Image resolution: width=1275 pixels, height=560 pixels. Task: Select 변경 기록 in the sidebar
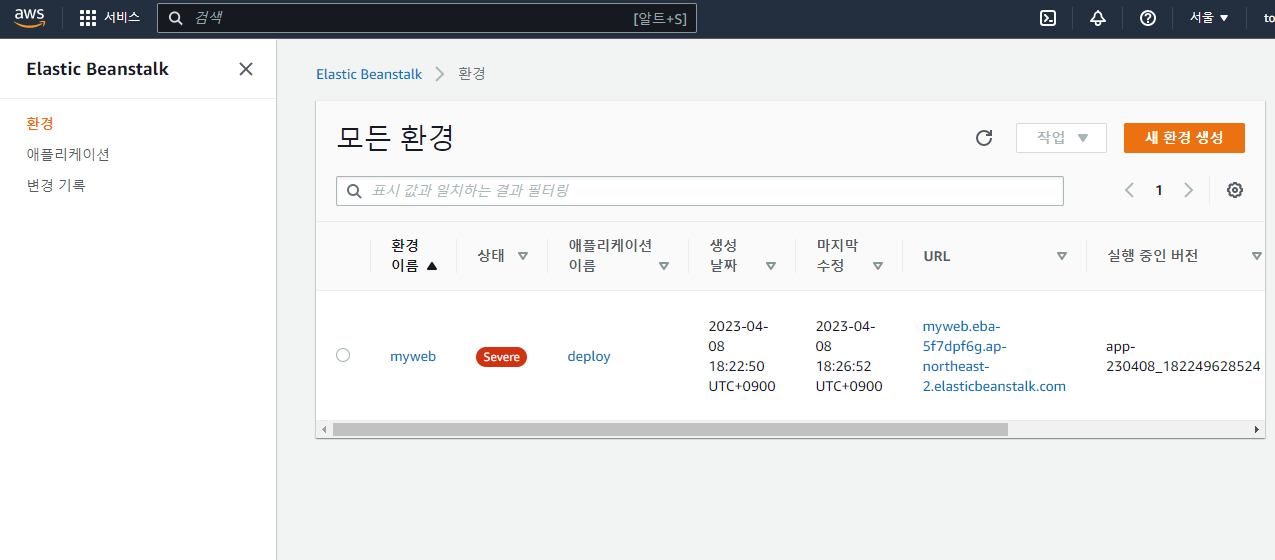pyautogui.click(x=56, y=185)
